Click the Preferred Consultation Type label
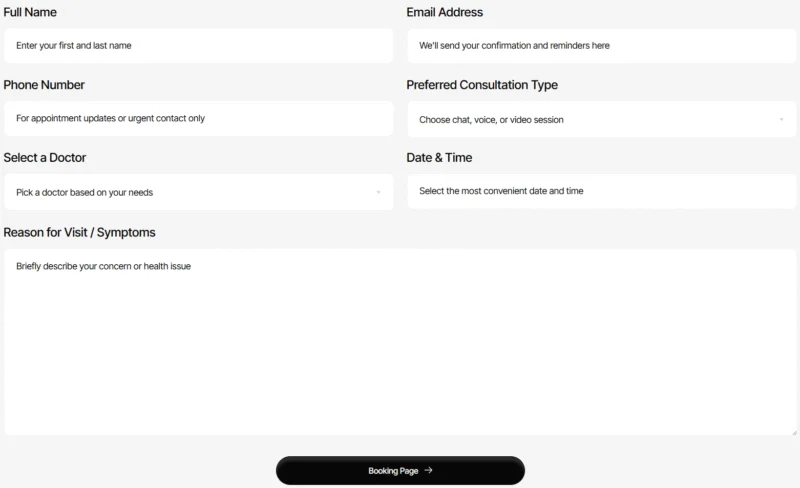Viewport: 800px width, 488px height. 482,85
